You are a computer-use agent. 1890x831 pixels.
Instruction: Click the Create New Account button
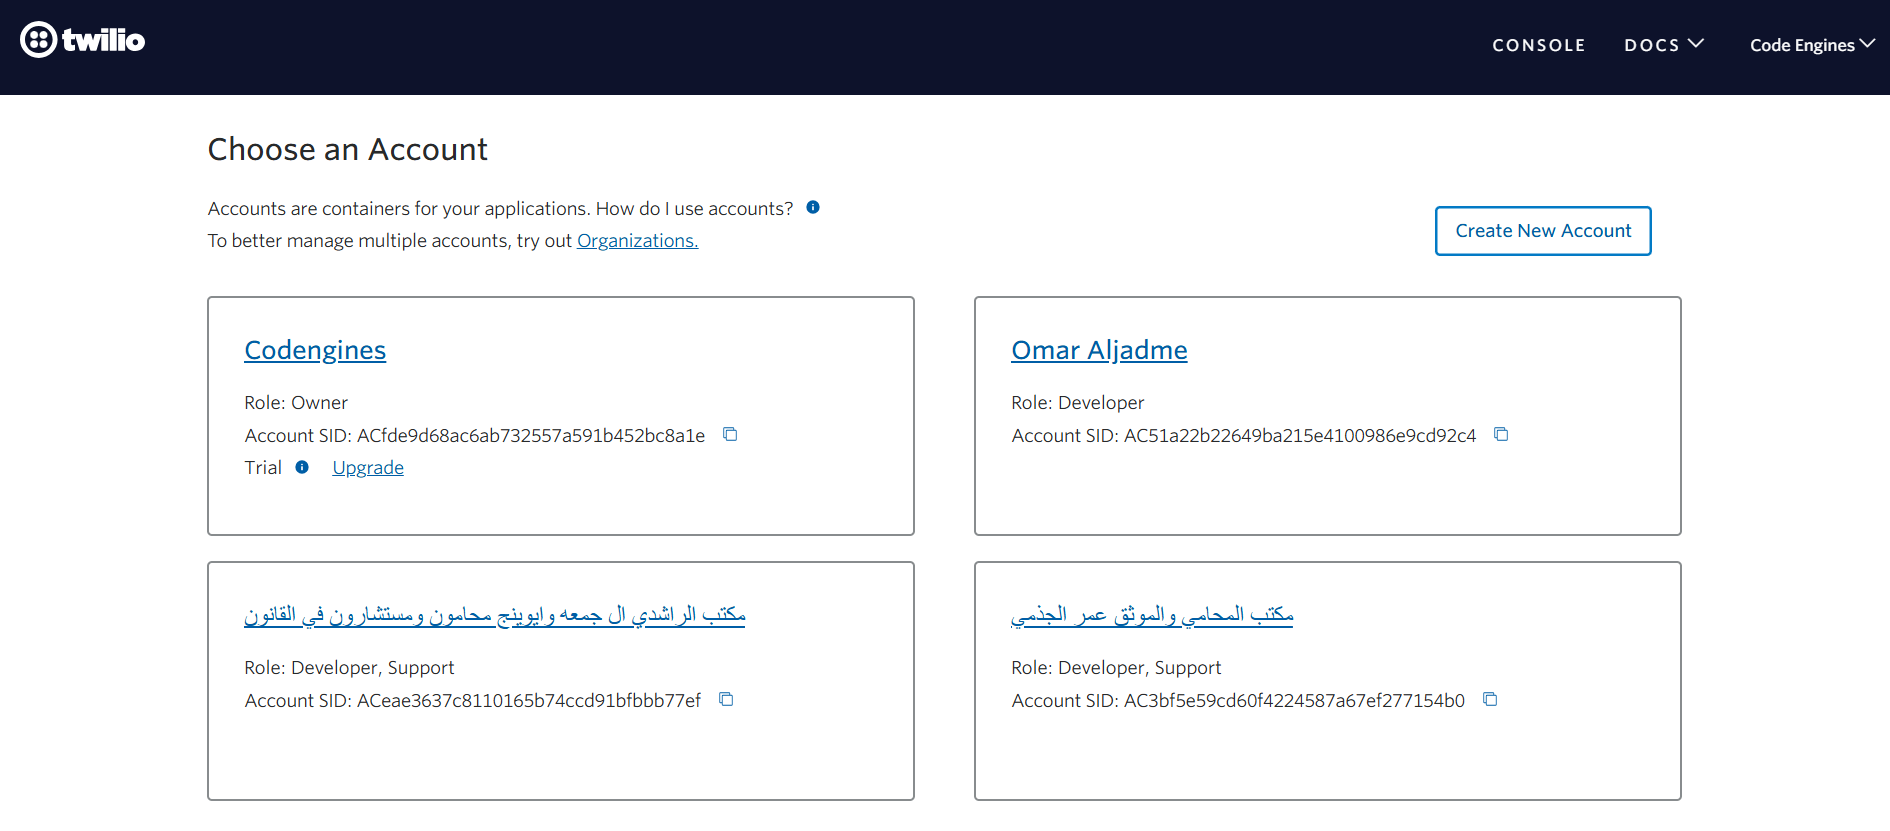pos(1543,231)
